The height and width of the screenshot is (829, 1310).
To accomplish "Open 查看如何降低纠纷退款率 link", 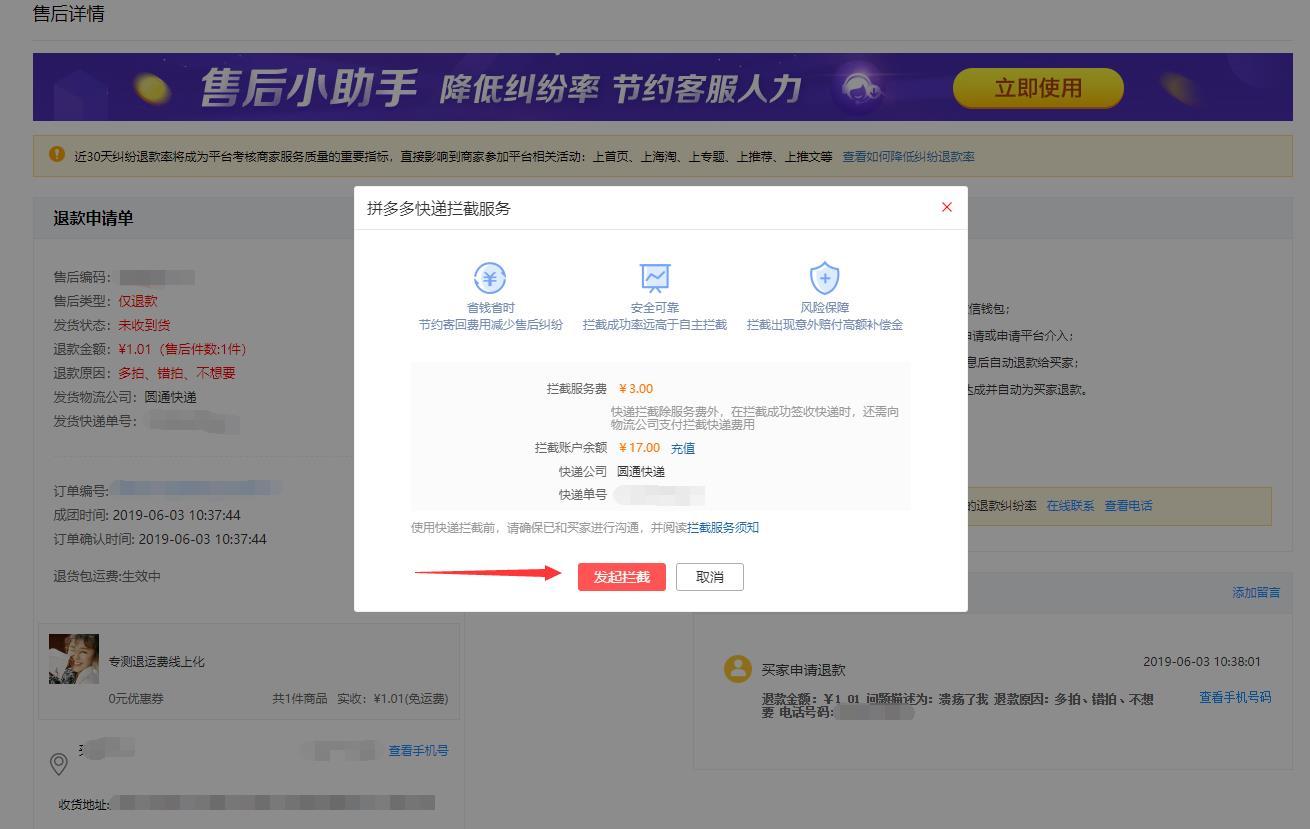I will point(908,156).
